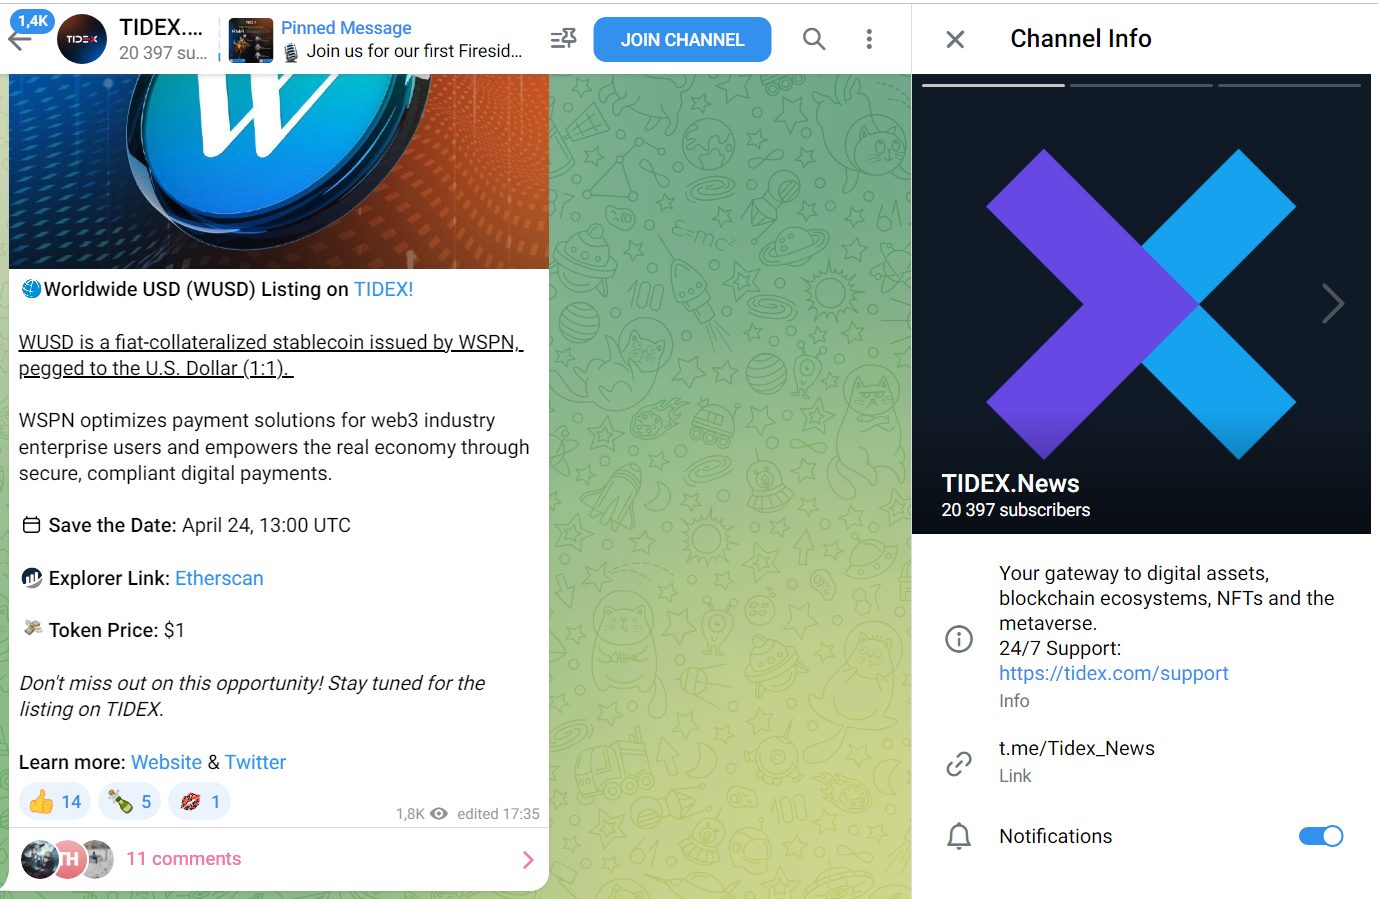
Task: Click the bell icon next to Notifications
Action: point(959,836)
